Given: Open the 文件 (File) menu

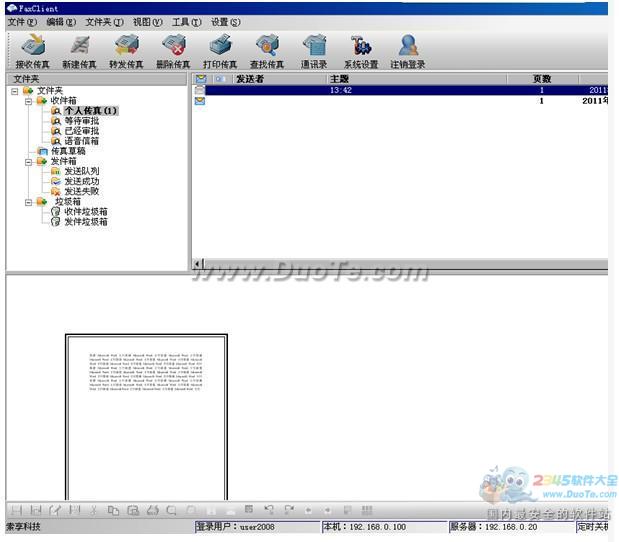Looking at the screenshot, I should 22,22.
